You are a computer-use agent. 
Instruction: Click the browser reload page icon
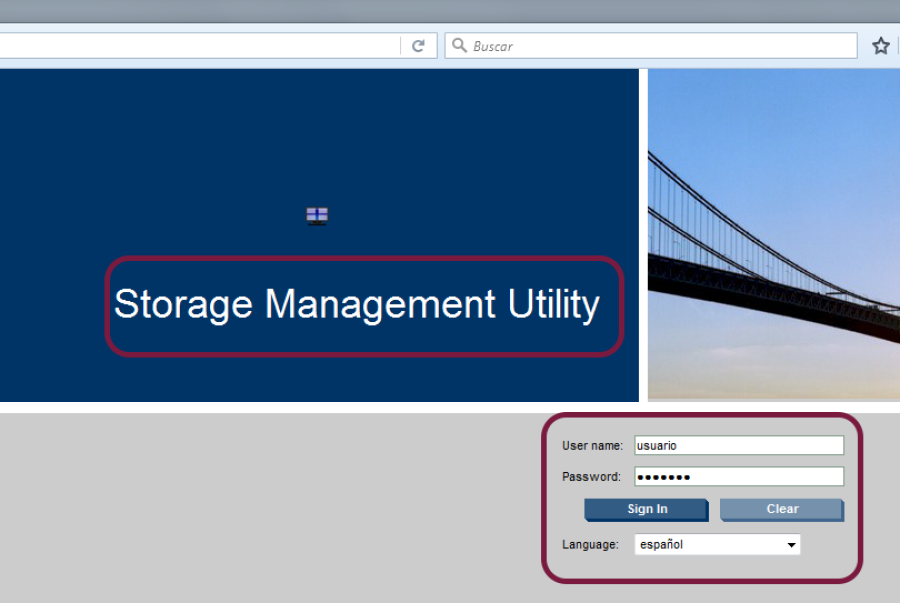[x=418, y=46]
